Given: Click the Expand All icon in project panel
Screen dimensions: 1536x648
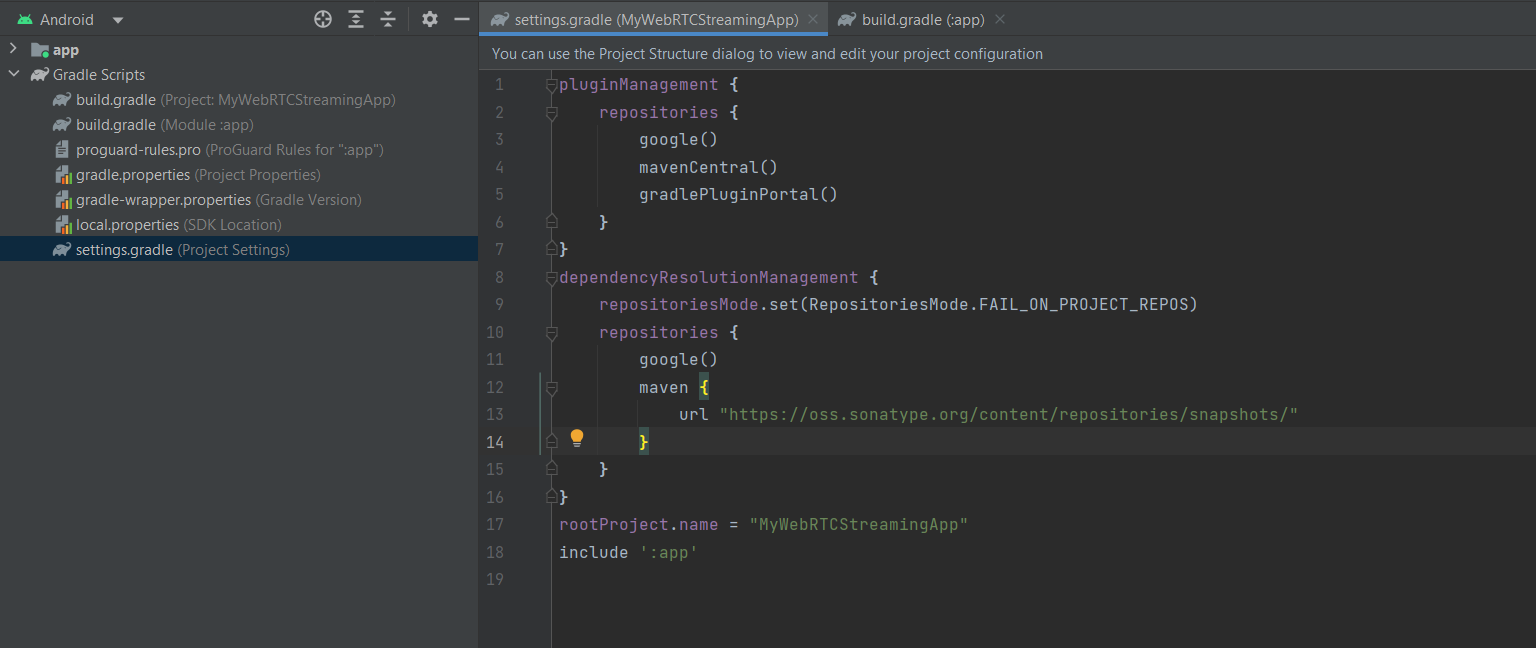Looking at the screenshot, I should pos(356,19).
